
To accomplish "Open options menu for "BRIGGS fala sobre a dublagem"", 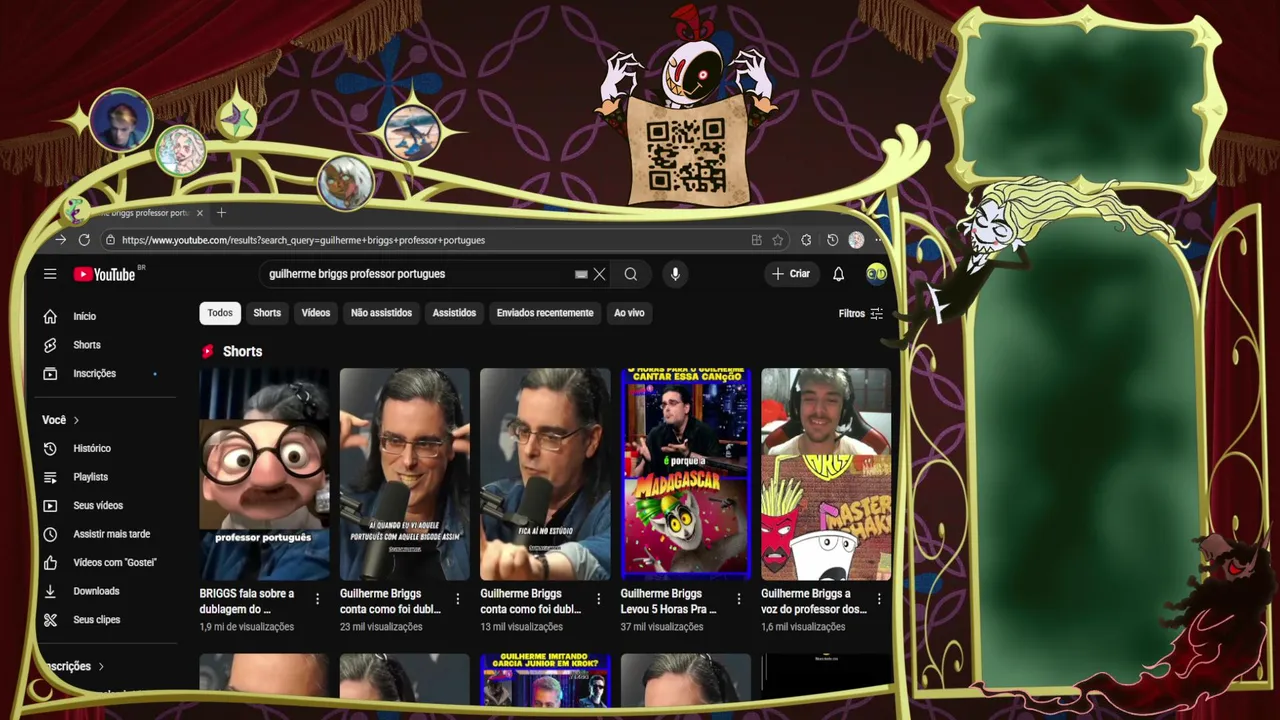I will point(318,599).
